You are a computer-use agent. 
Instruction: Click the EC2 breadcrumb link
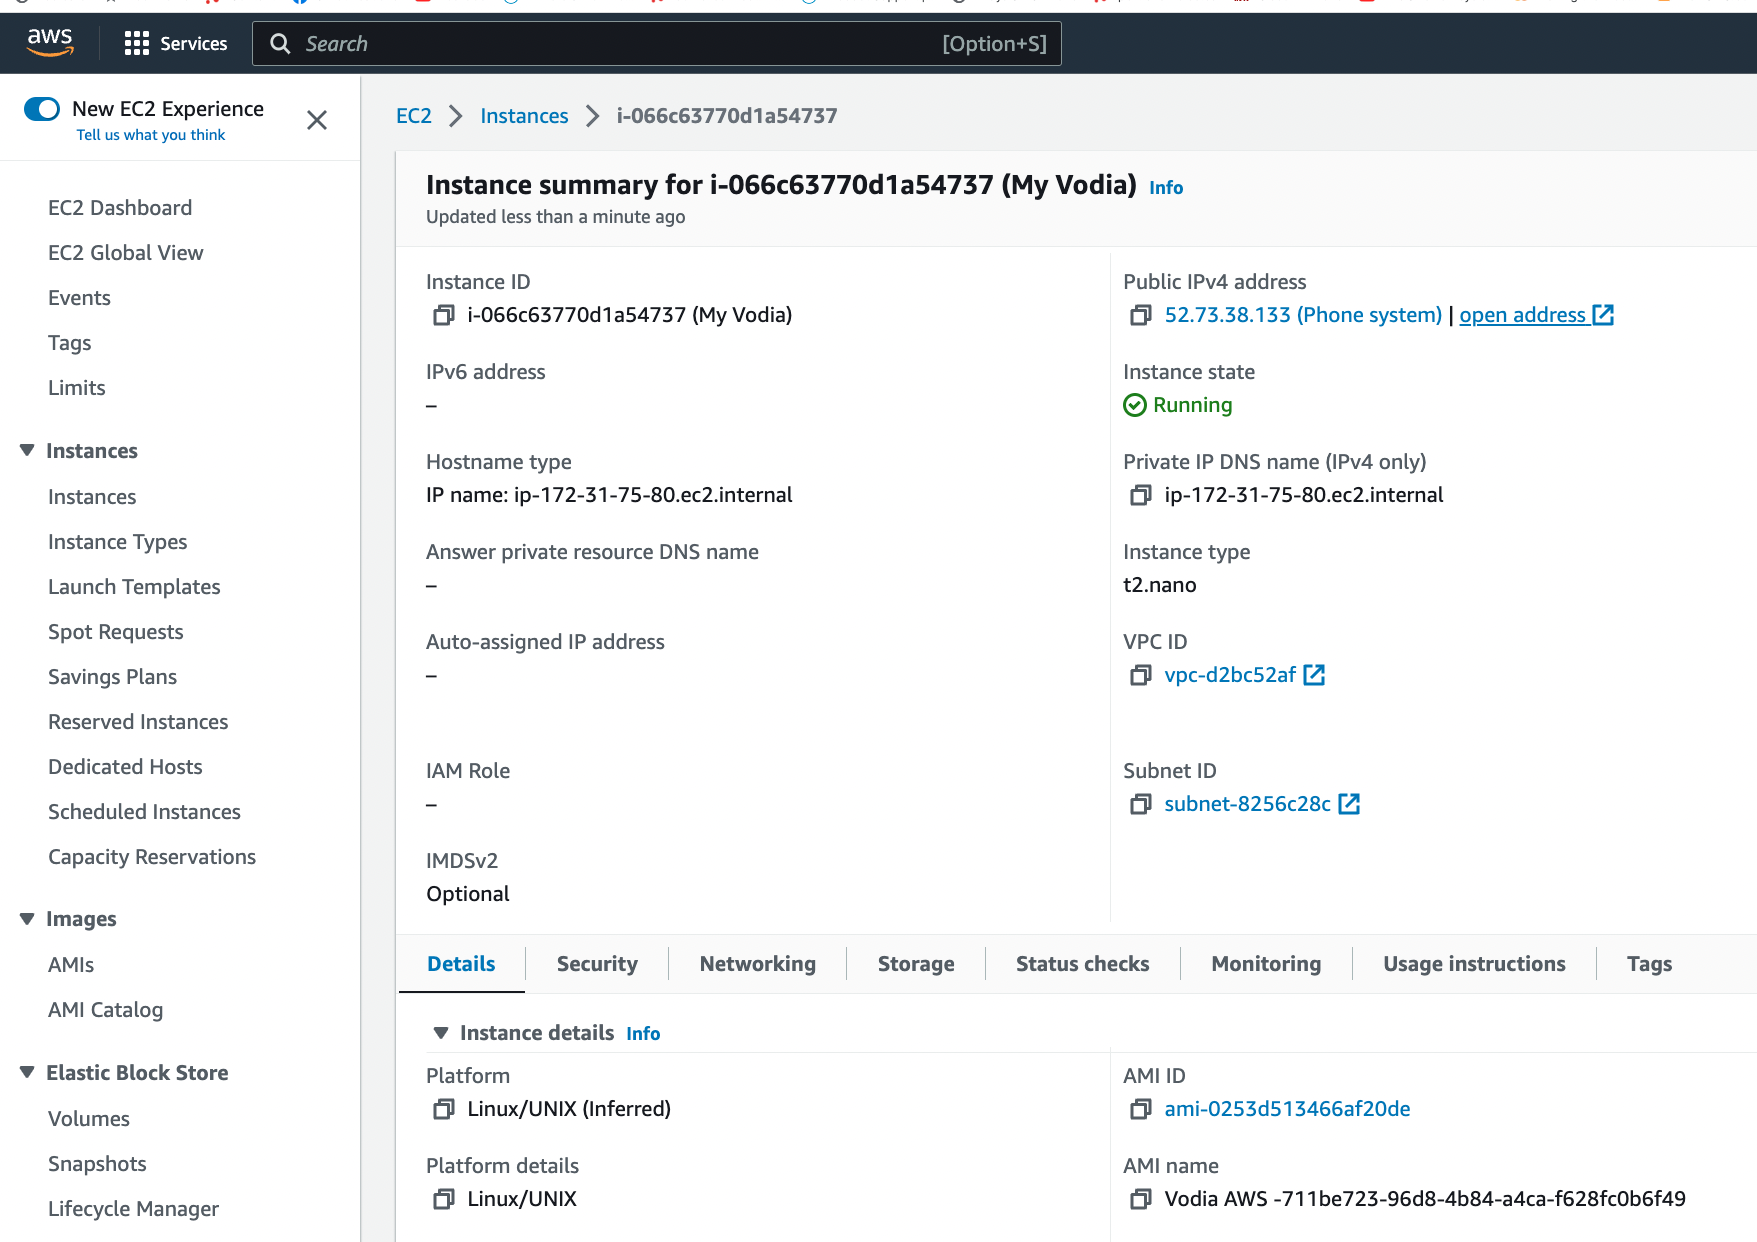click(x=414, y=116)
